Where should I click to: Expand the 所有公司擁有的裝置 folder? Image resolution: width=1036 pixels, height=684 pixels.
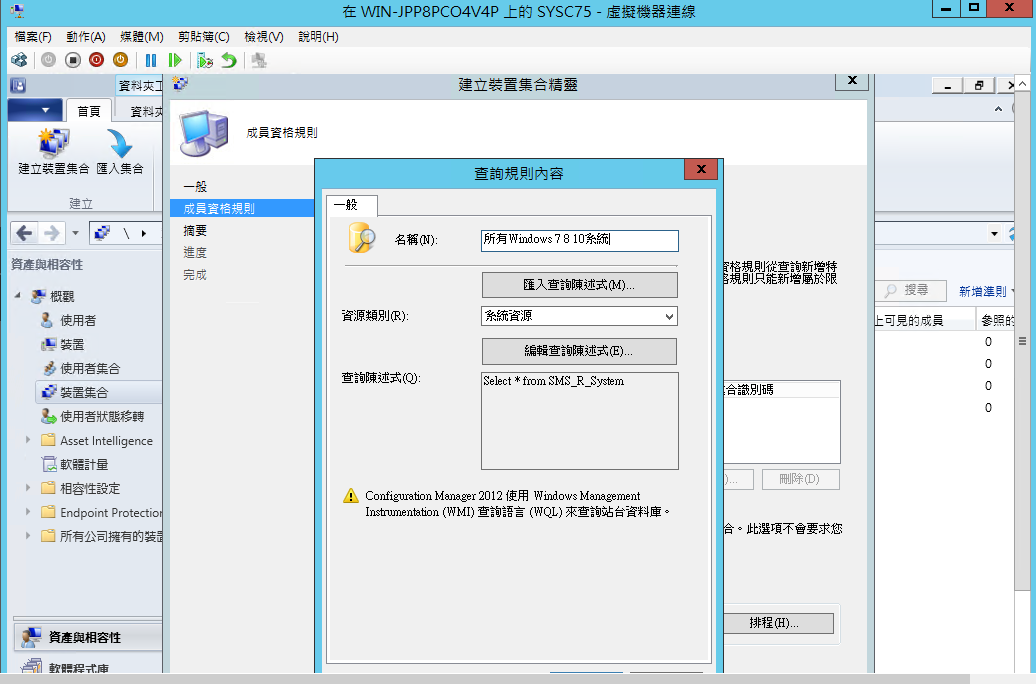click(28, 535)
